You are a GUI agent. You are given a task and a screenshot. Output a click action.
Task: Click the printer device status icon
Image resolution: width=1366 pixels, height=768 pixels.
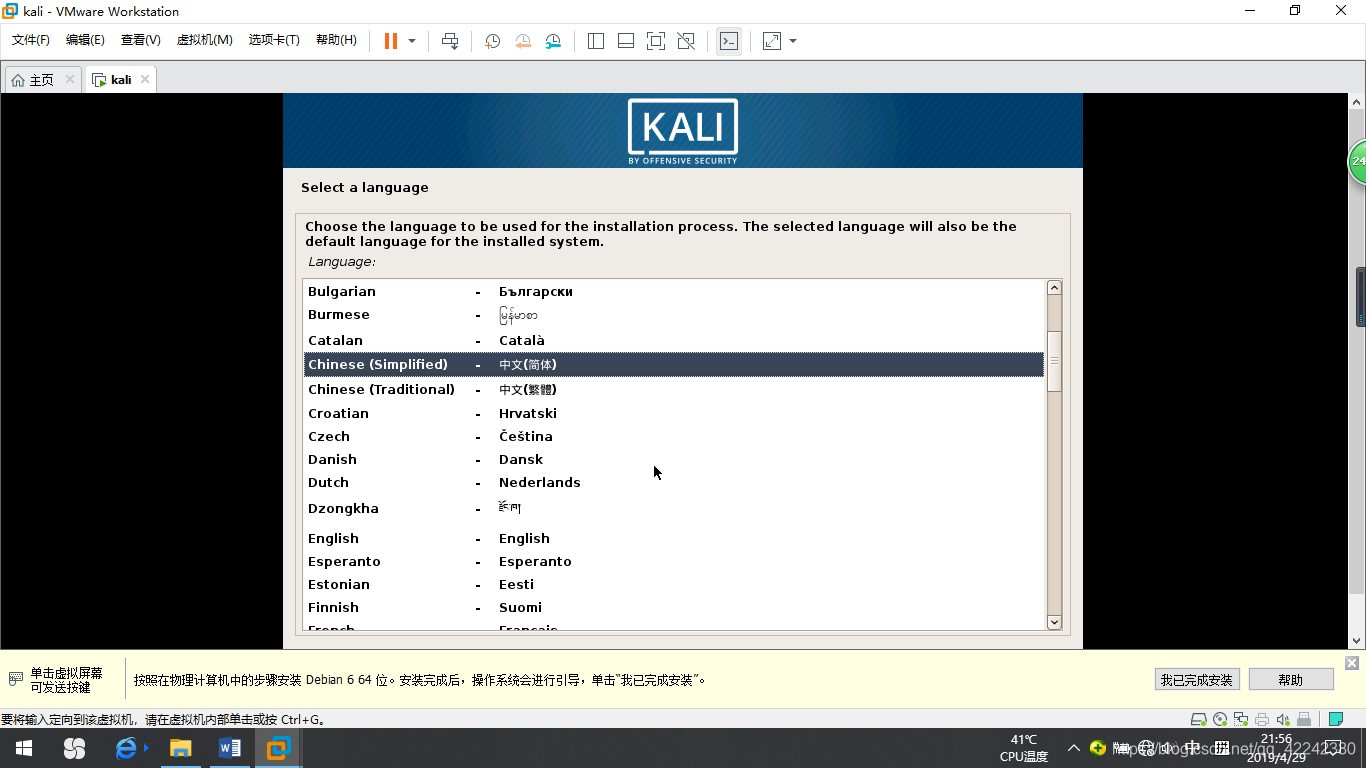click(1262, 719)
